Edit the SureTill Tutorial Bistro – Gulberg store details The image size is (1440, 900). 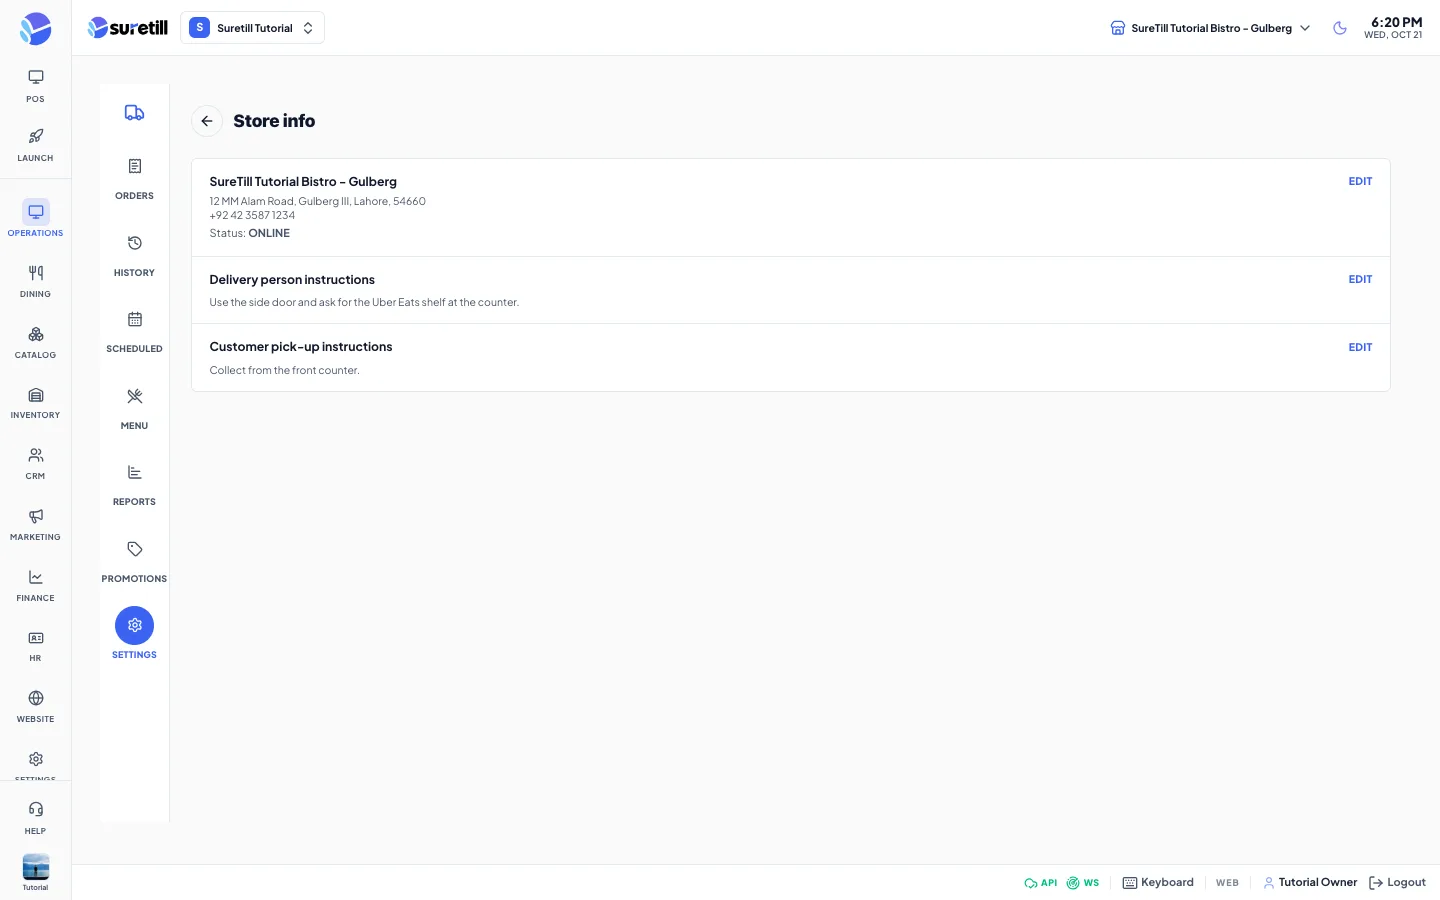(1360, 181)
